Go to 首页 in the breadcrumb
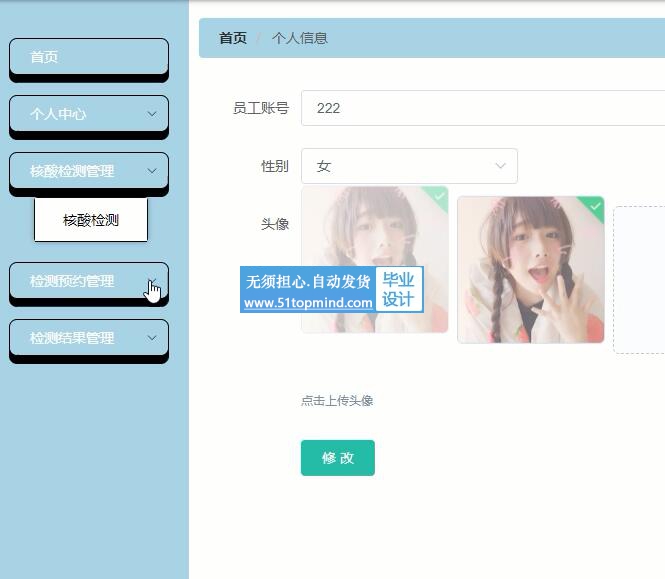This screenshot has width=665, height=579. pyautogui.click(x=233, y=38)
